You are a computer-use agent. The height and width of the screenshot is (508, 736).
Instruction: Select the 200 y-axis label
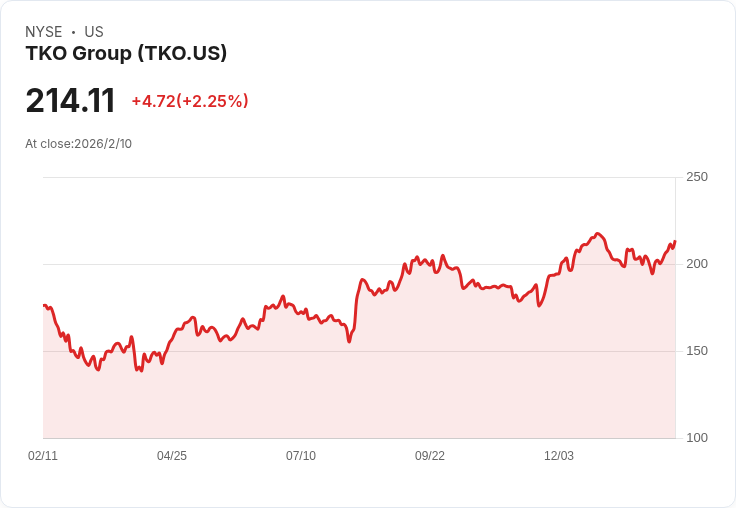coord(697,264)
